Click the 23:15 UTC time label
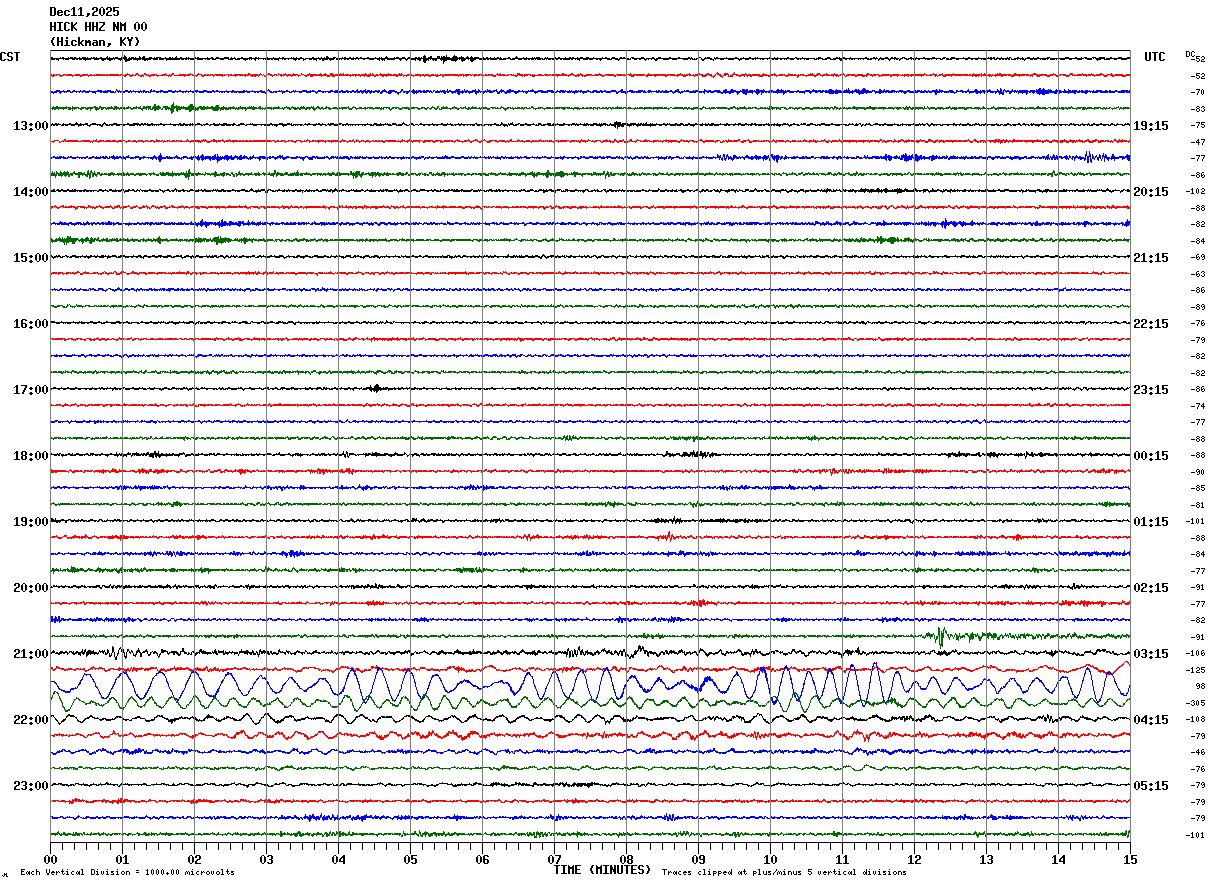The width and height of the screenshot is (1210, 886). coord(1151,390)
